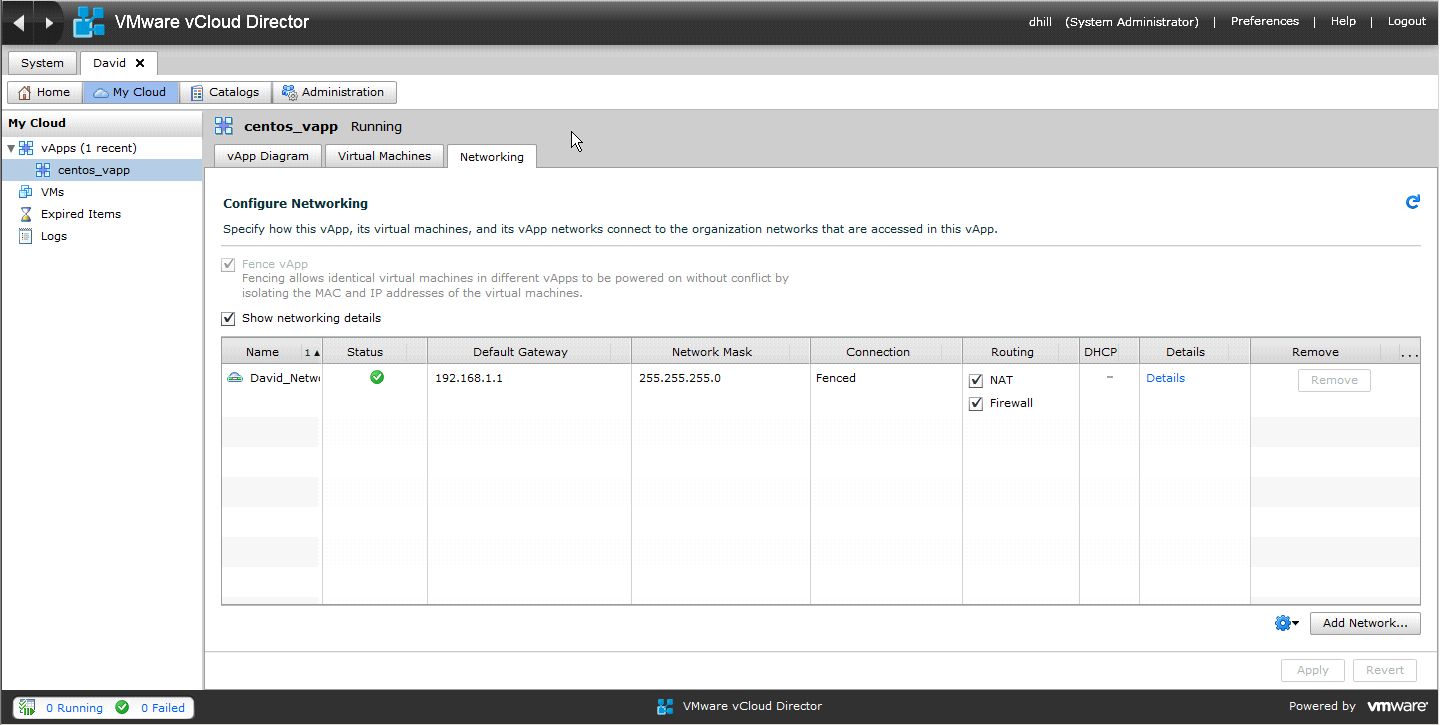Click the Revert button

point(1385,670)
